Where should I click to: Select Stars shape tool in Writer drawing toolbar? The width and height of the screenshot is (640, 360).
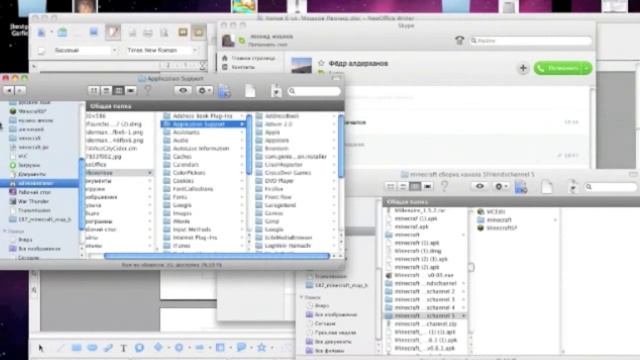[261, 348]
